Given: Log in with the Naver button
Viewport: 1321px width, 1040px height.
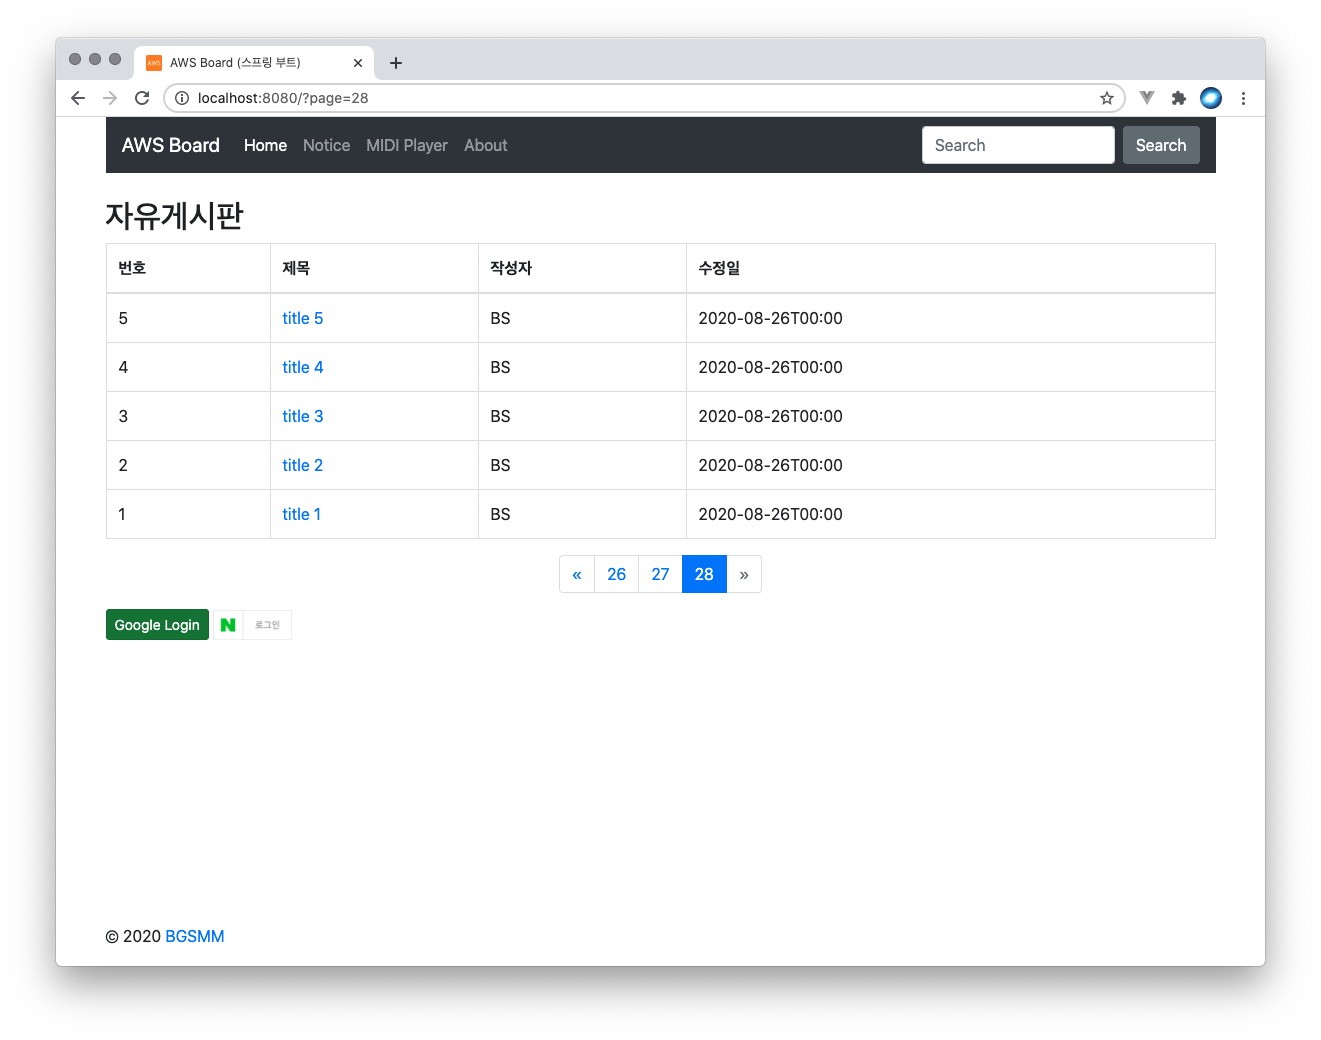Looking at the screenshot, I should pos(252,625).
